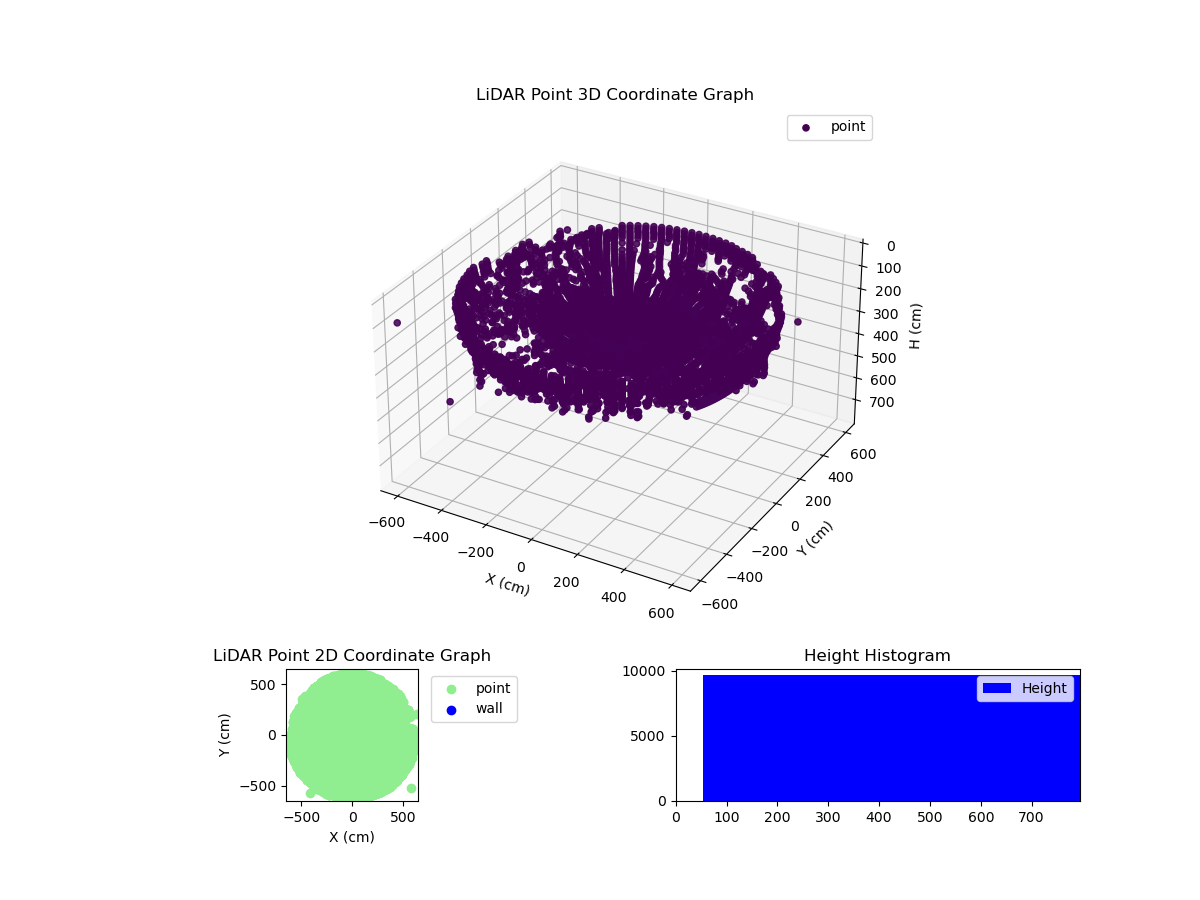Click the isolated outlier point right of the 3D ring
Viewport: 1200px width, 900px height.
[797, 322]
